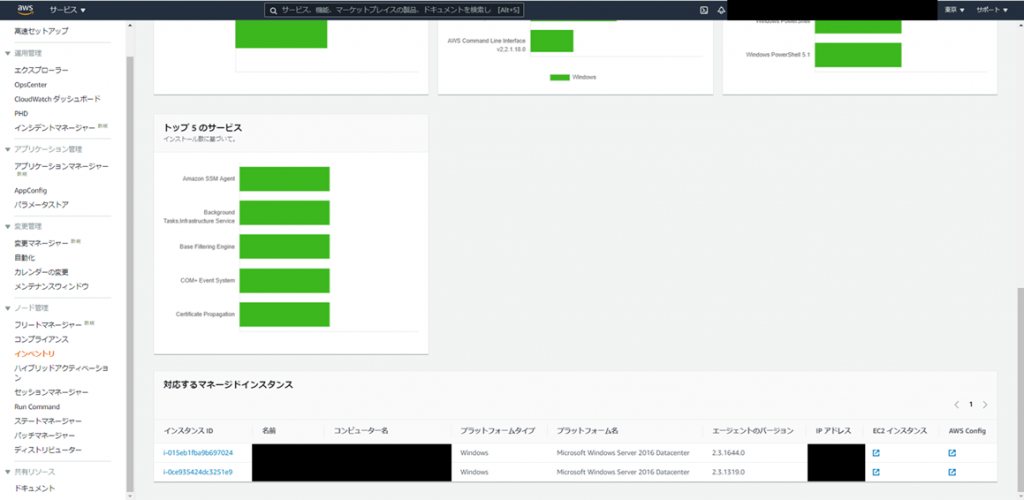
Task: Collapse the 運用管理 sidebar section
Action: (x=8, y=53)
